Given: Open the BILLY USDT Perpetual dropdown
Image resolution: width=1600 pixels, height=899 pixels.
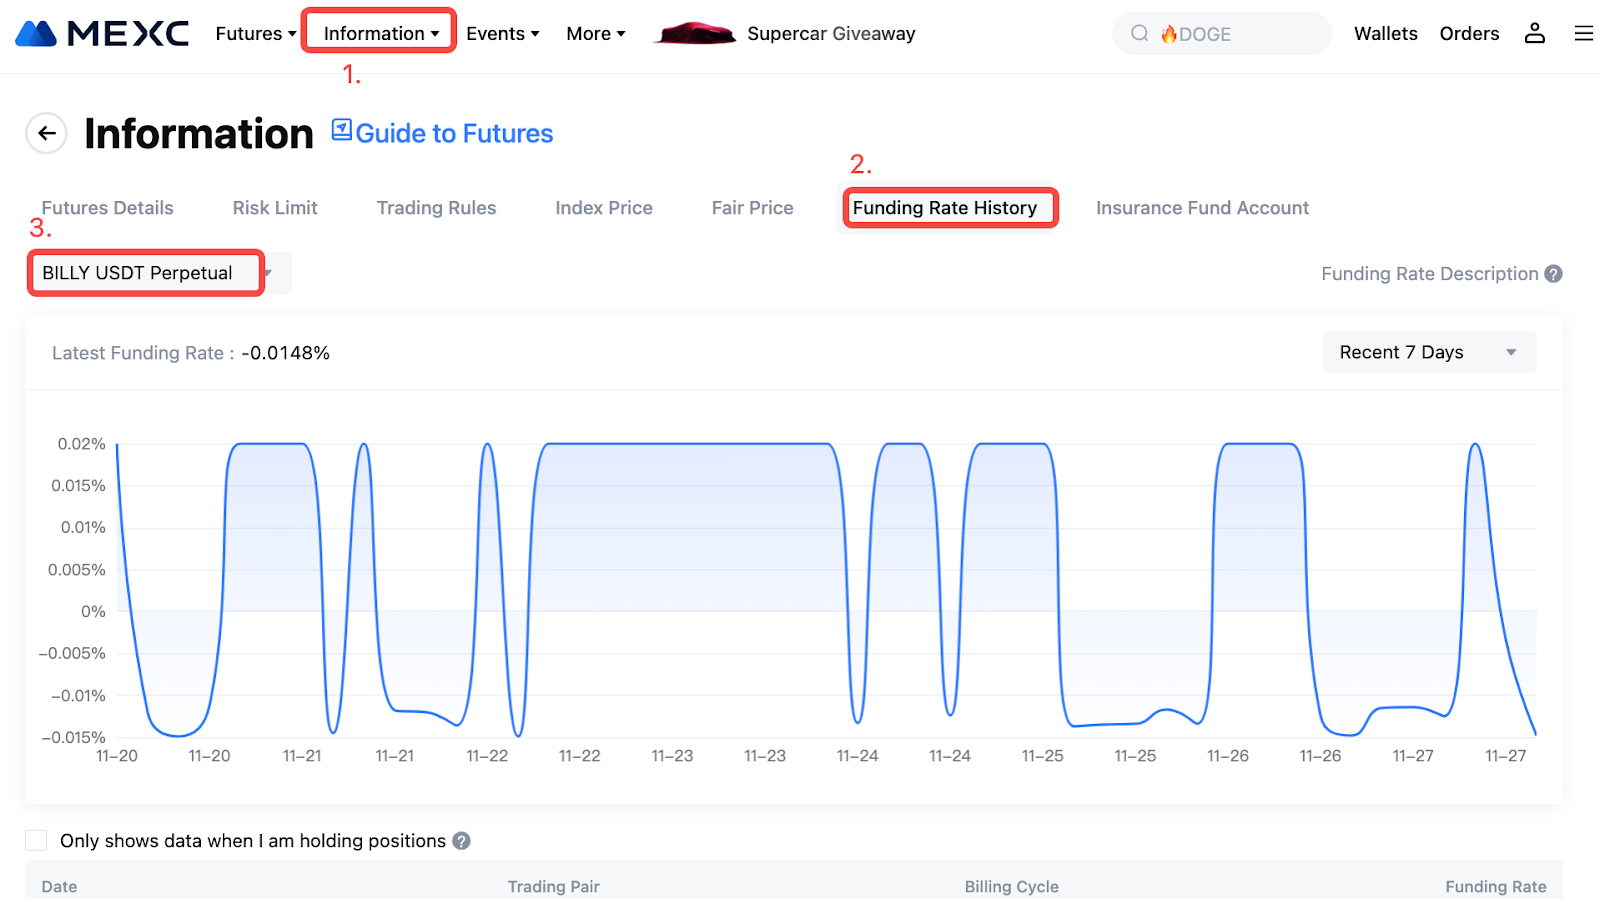Looking at the screenshot, I should click(x=159, y=273).
